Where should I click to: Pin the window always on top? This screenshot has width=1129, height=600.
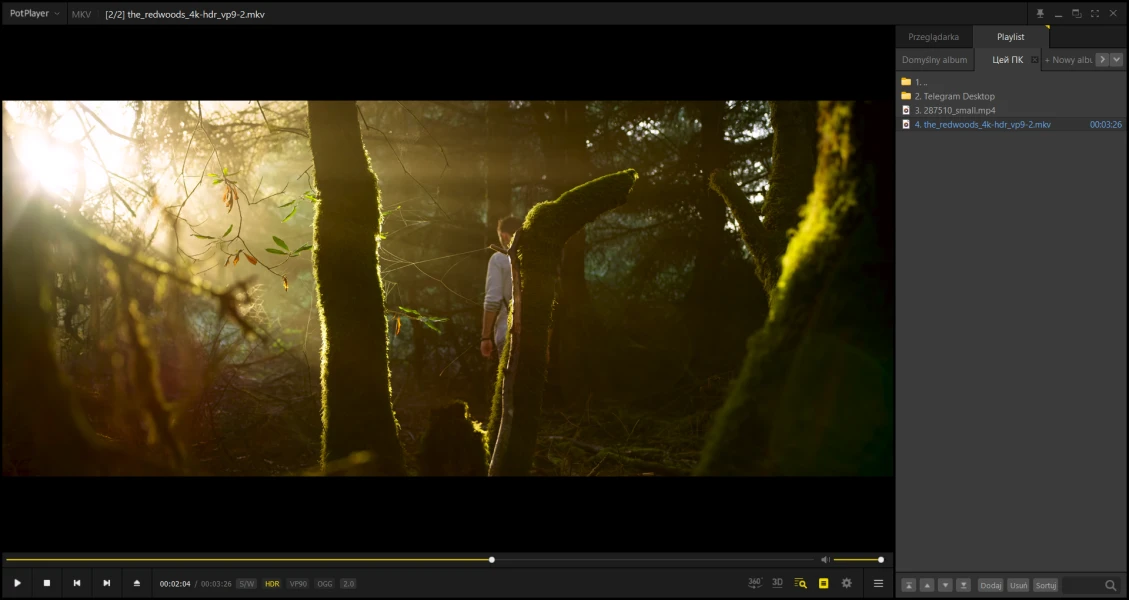pos(1040,14)
